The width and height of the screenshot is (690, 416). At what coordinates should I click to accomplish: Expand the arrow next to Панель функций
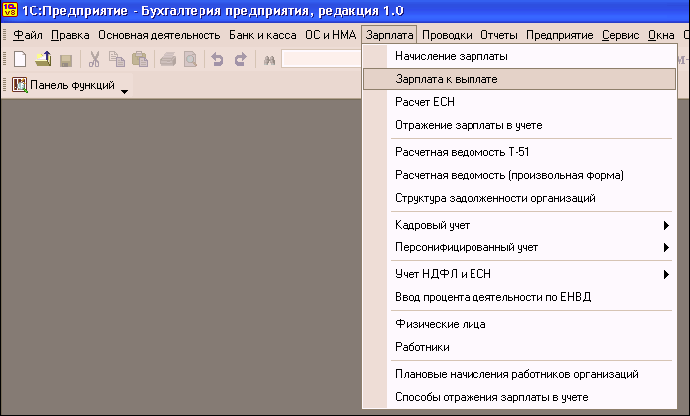pos(125,90)
